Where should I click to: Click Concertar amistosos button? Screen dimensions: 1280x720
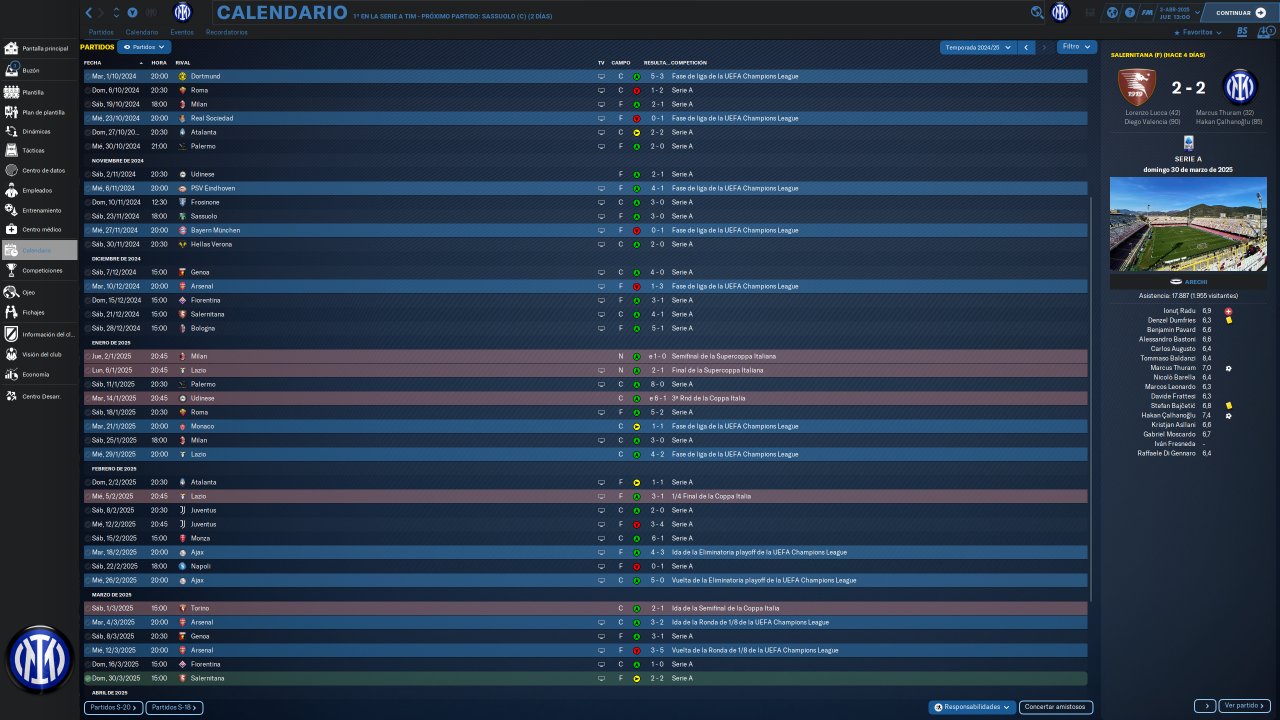tap(1056, 707)
